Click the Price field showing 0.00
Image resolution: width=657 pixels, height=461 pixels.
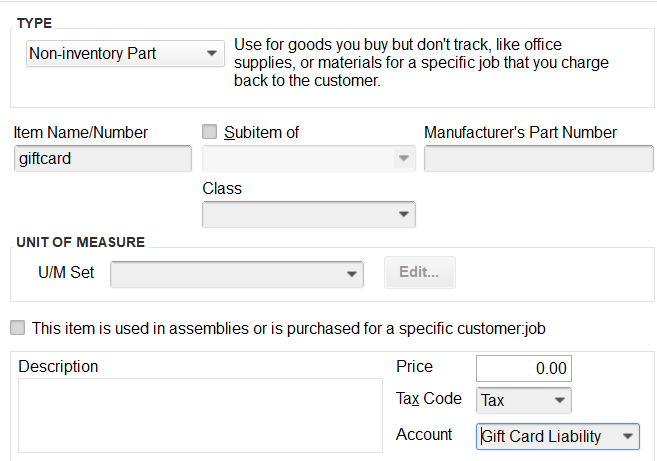[524, 368]
